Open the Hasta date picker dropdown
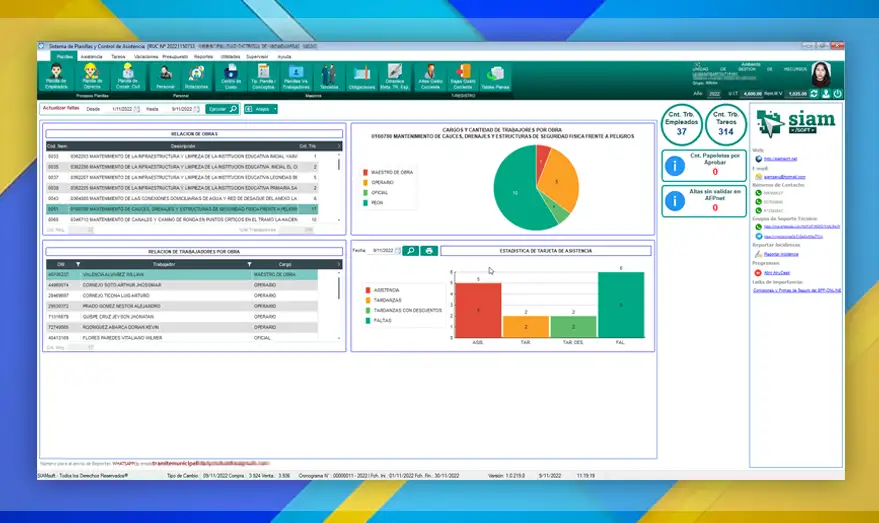The image size is (879, 523). [196, 109]
